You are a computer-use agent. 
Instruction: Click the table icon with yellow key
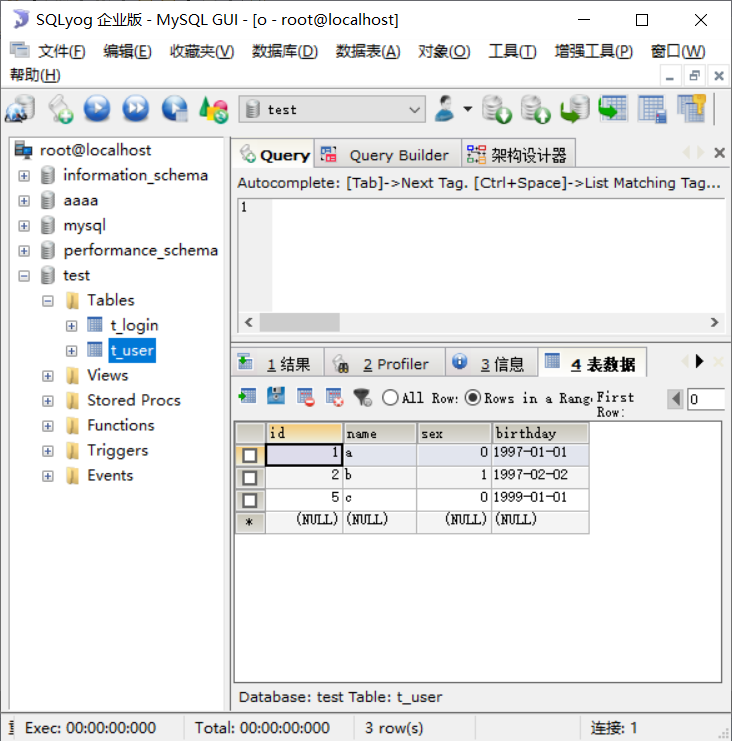[x=691, y=109]
